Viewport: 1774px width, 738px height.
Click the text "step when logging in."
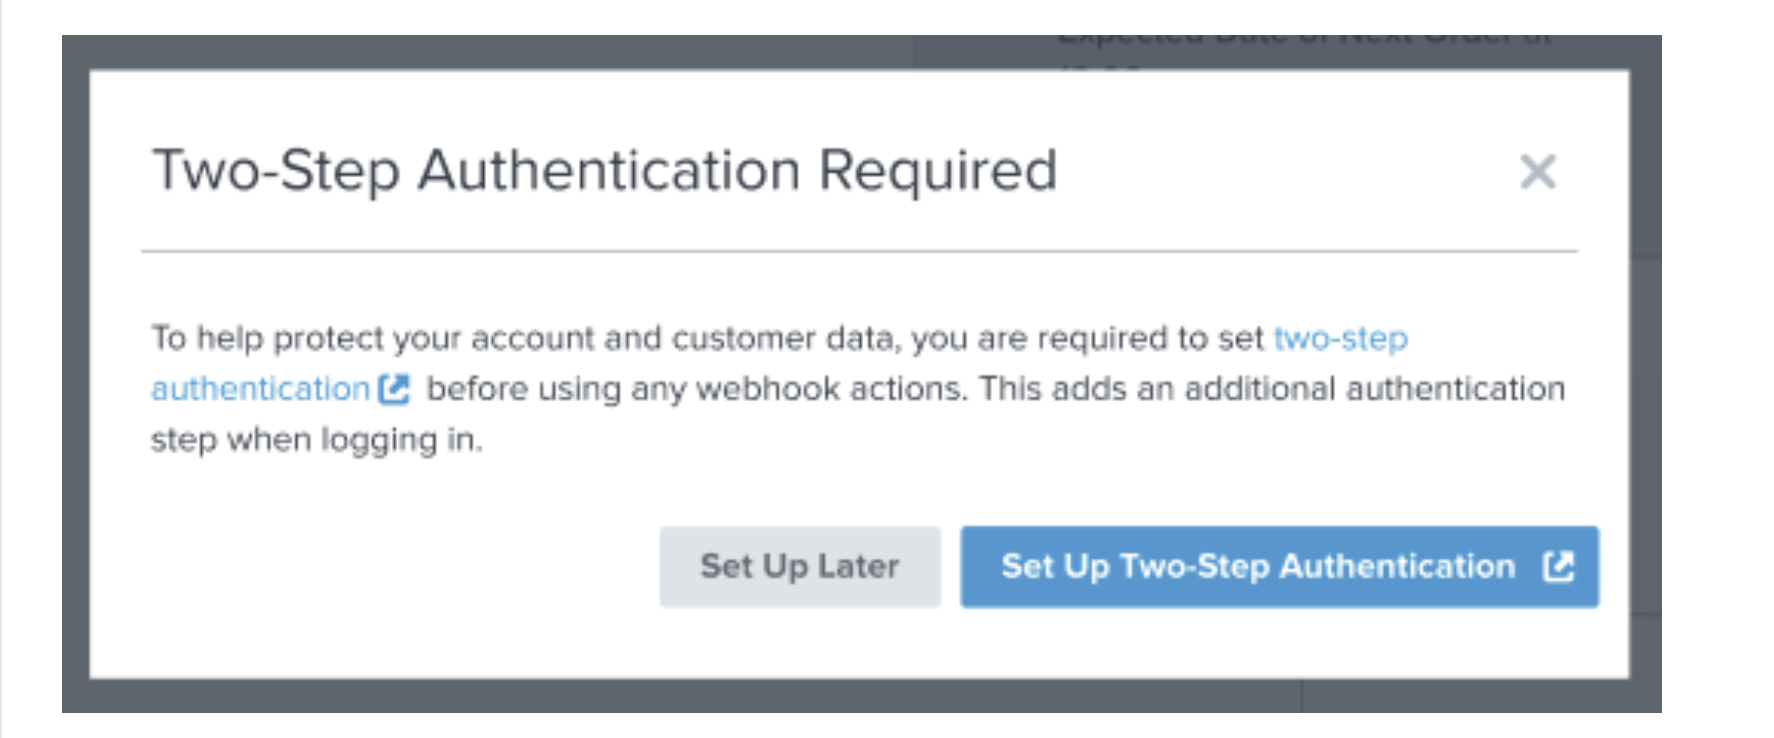pos(316,440)
